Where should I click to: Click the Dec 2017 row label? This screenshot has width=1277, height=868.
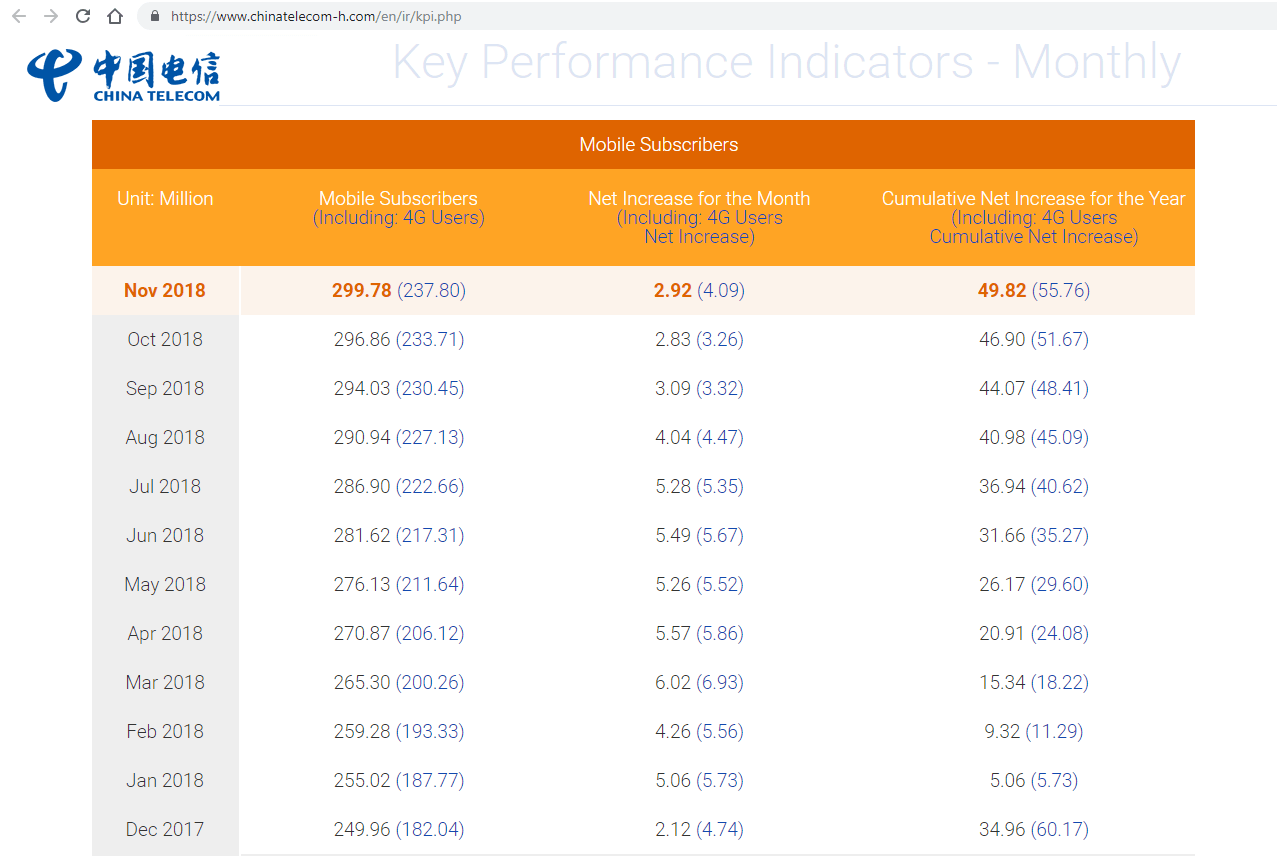pyautogui.click(x=165, y=830)
